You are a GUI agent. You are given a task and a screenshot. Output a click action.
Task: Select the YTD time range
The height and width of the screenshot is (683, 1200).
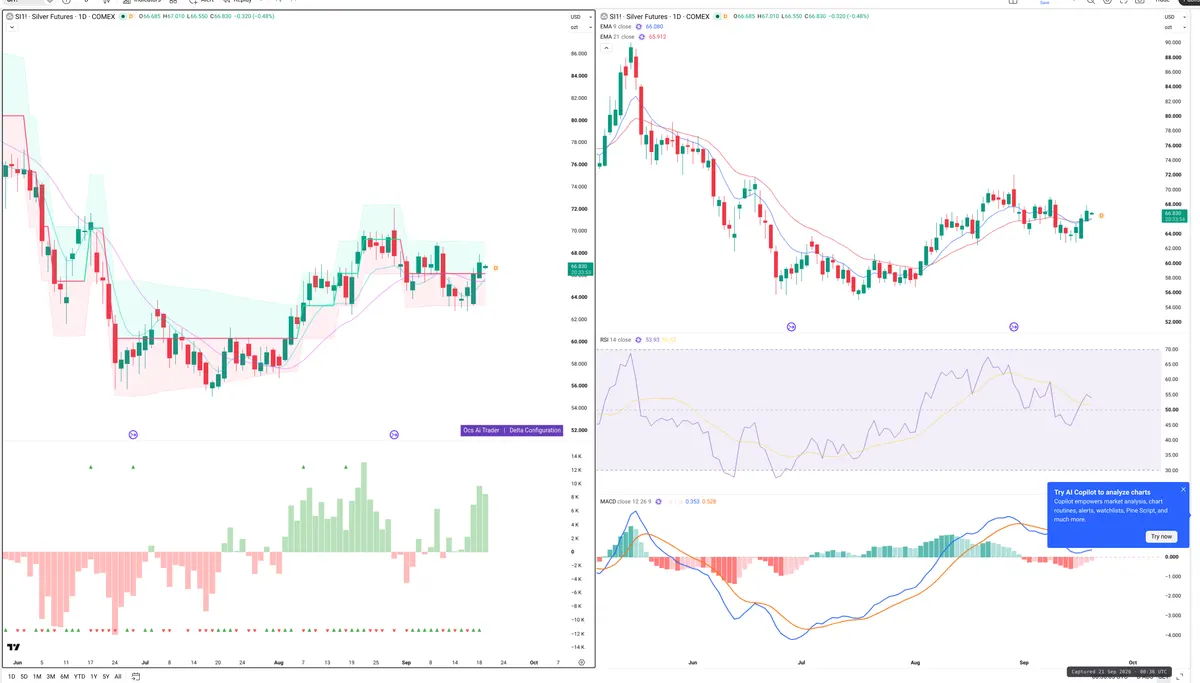pos(79,677)
